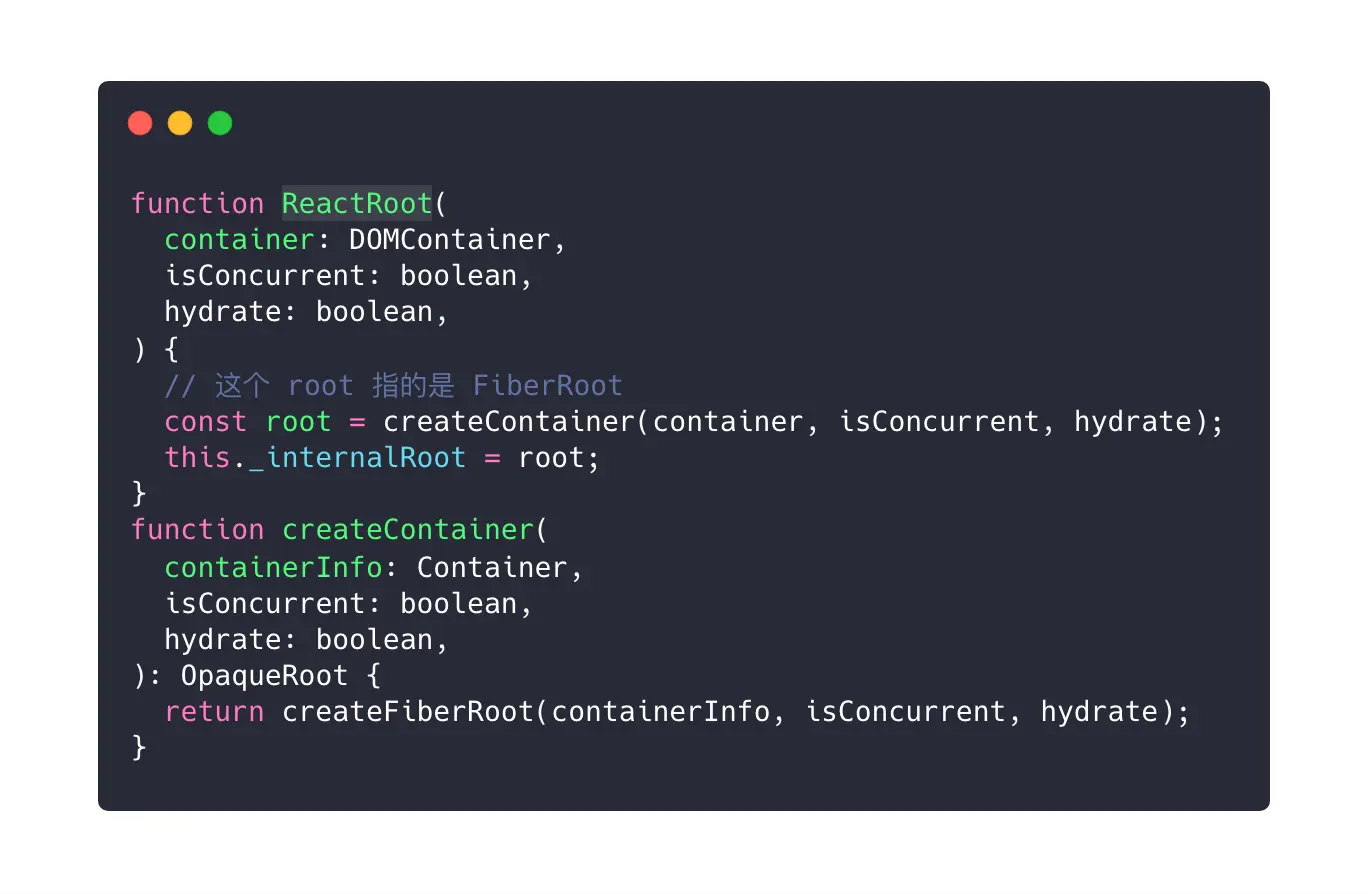This screenshot has width=1368, height=894.
Task: Click the red close dot
Action: [140, 123]
